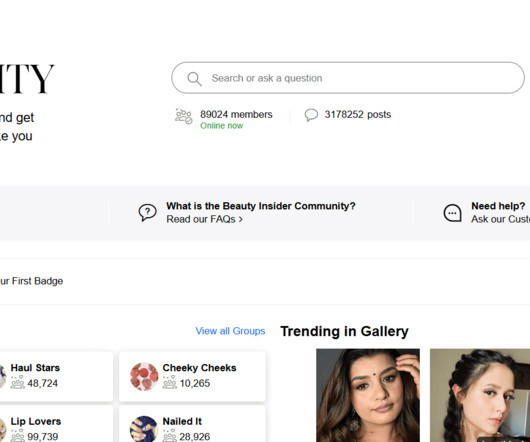Click Lip Lovers '99,739' count
530x442 pixels.
point(43,437)
